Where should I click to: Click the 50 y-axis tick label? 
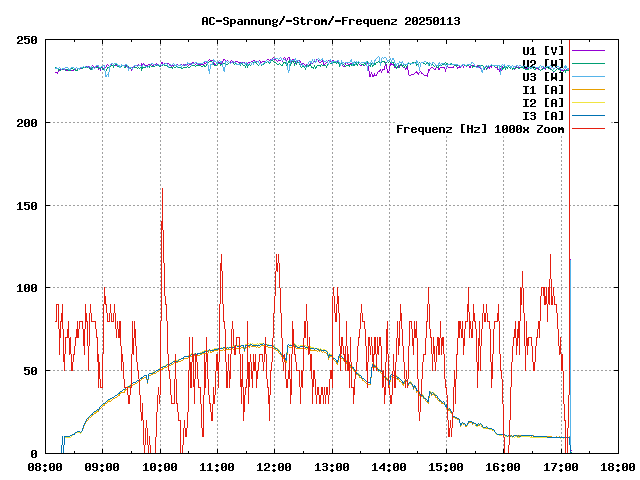30,370
